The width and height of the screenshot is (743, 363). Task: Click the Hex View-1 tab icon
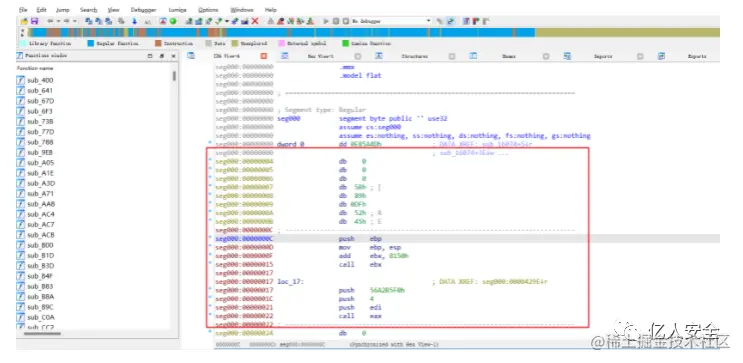pos(285,56)
